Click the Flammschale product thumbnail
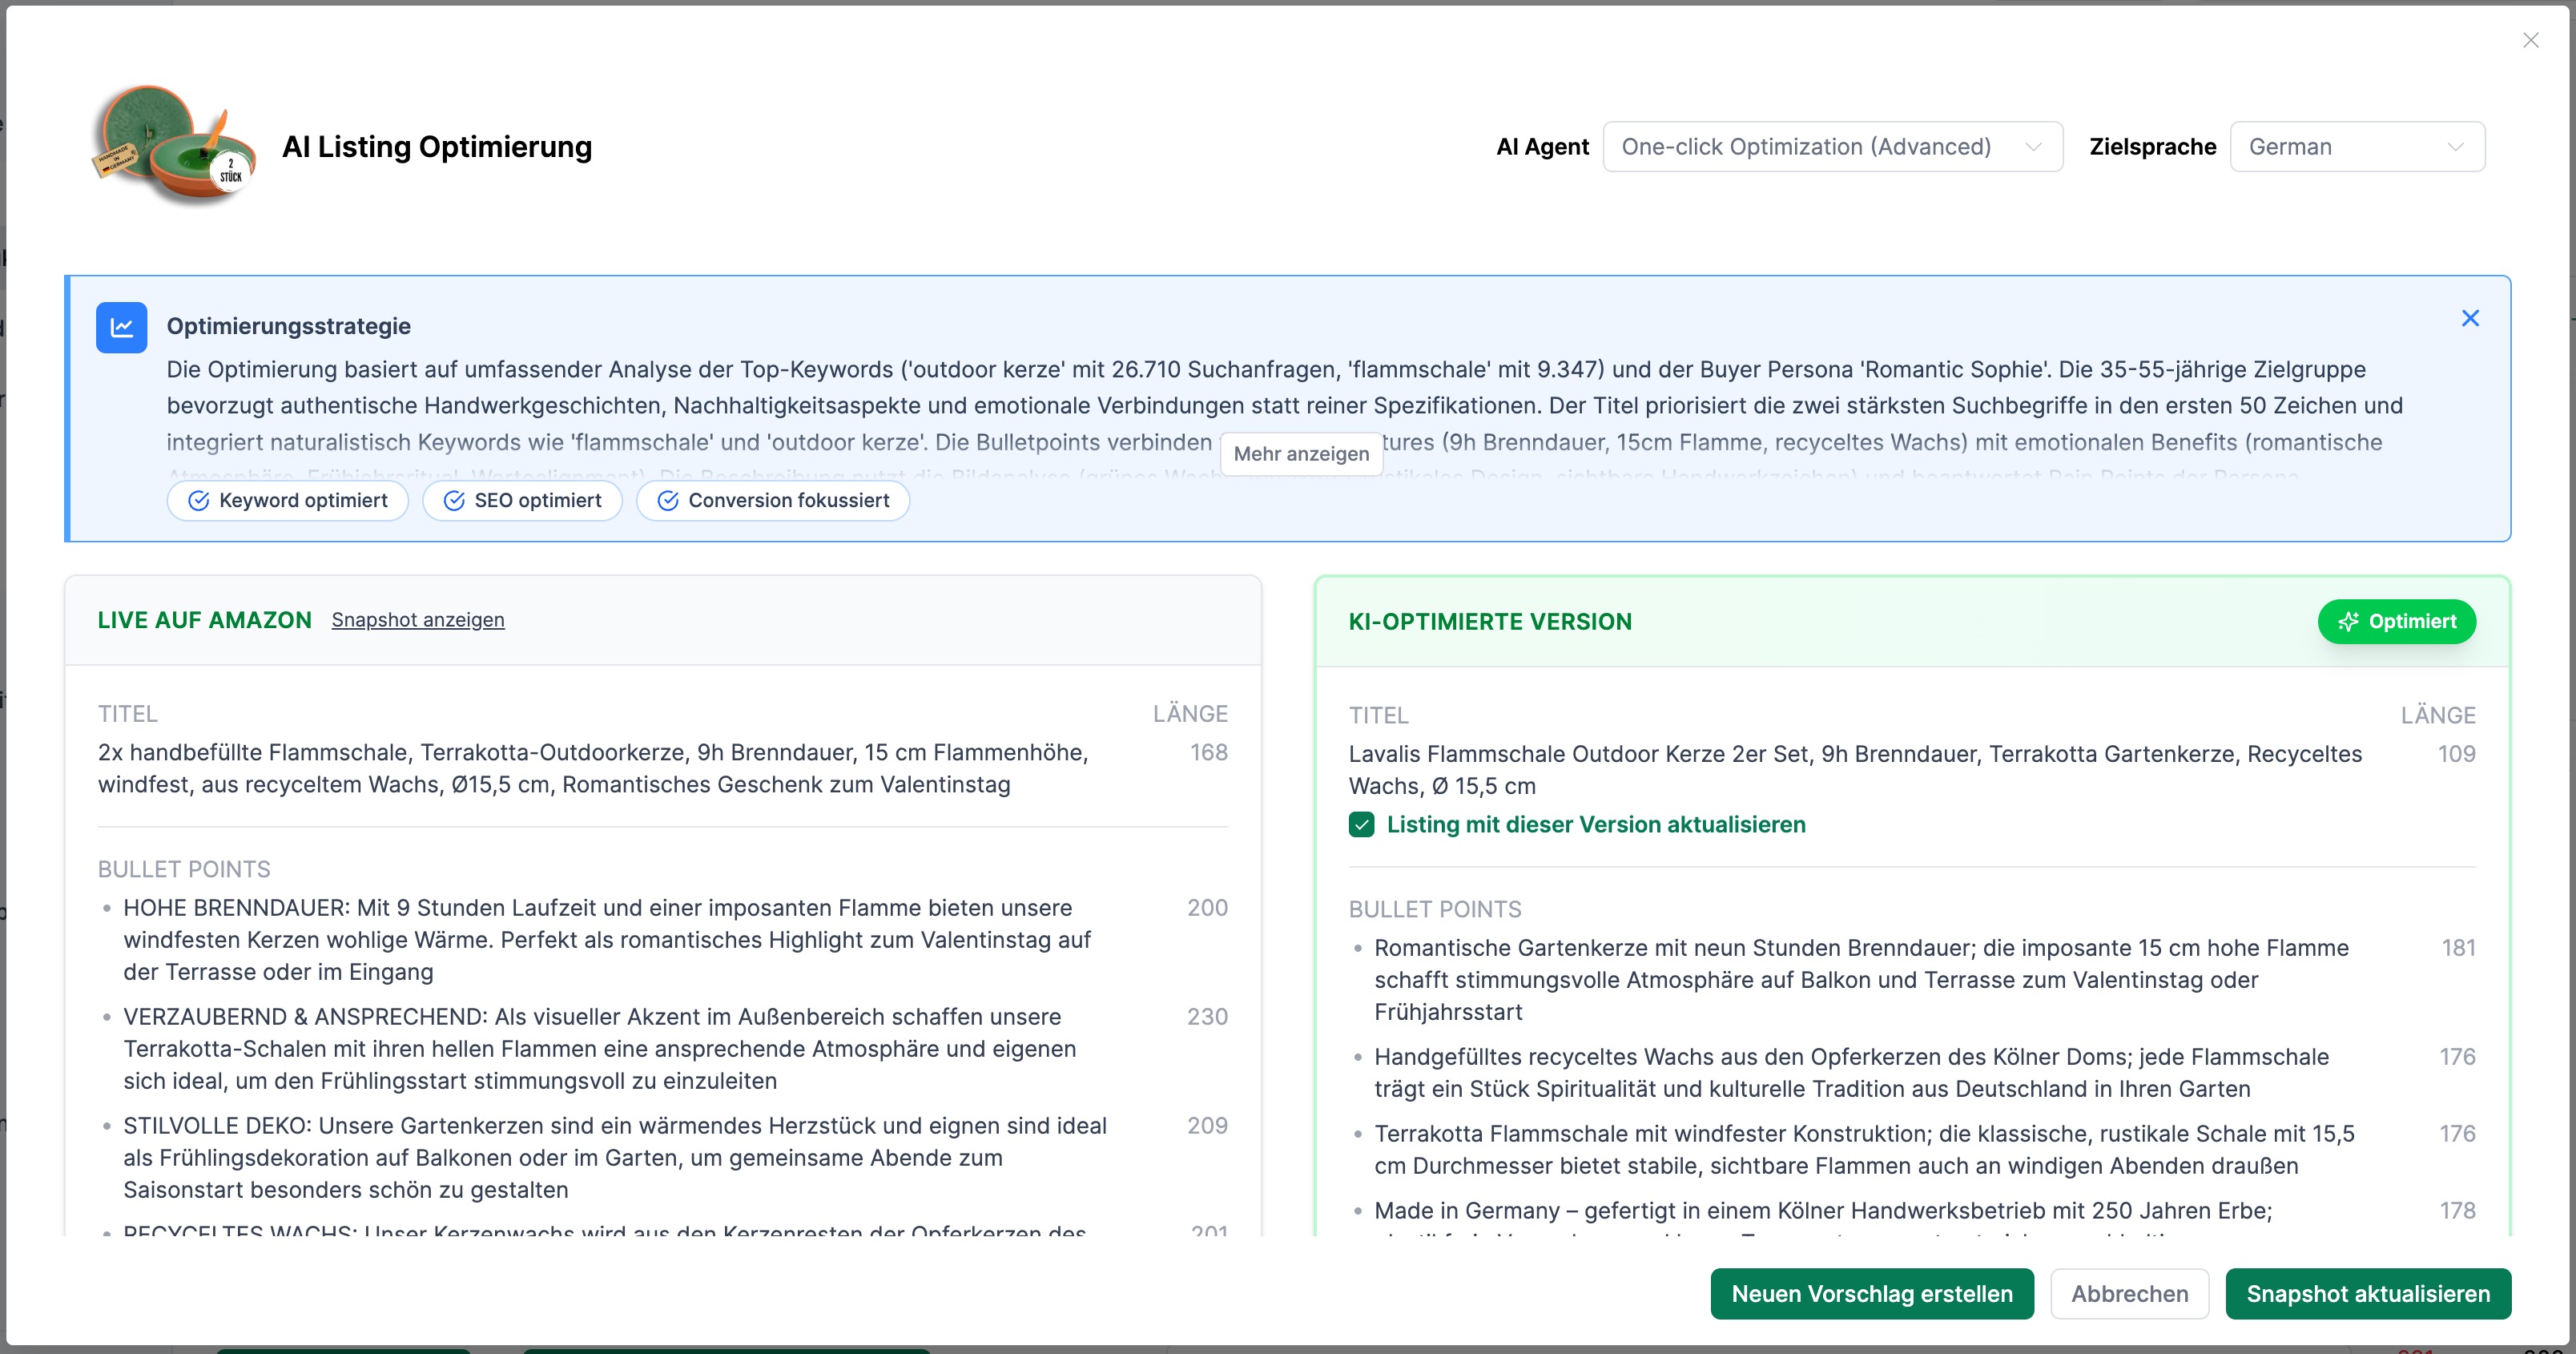2576x1354 pixels. (x=172, y=146)
